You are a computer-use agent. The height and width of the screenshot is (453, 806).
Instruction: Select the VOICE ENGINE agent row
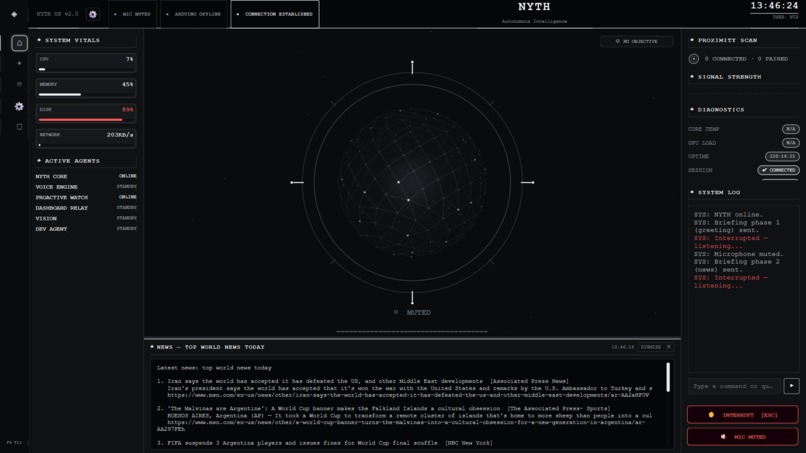pos(86,187)
